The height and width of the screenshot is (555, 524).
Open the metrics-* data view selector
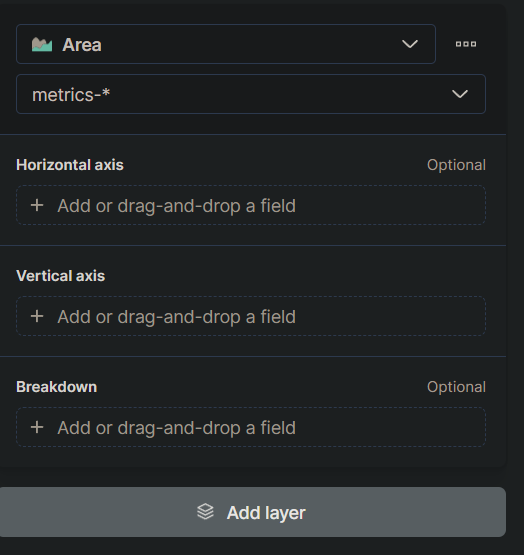[251, 94]
